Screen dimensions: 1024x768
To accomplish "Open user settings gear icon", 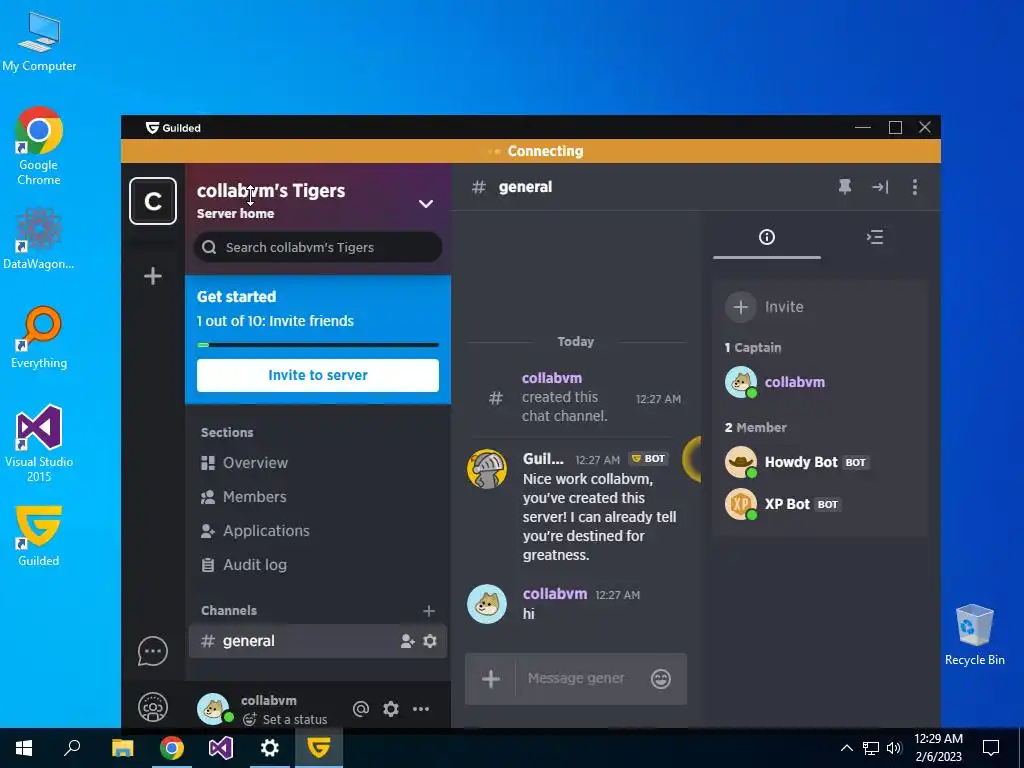I will click(x=391, y=709).
